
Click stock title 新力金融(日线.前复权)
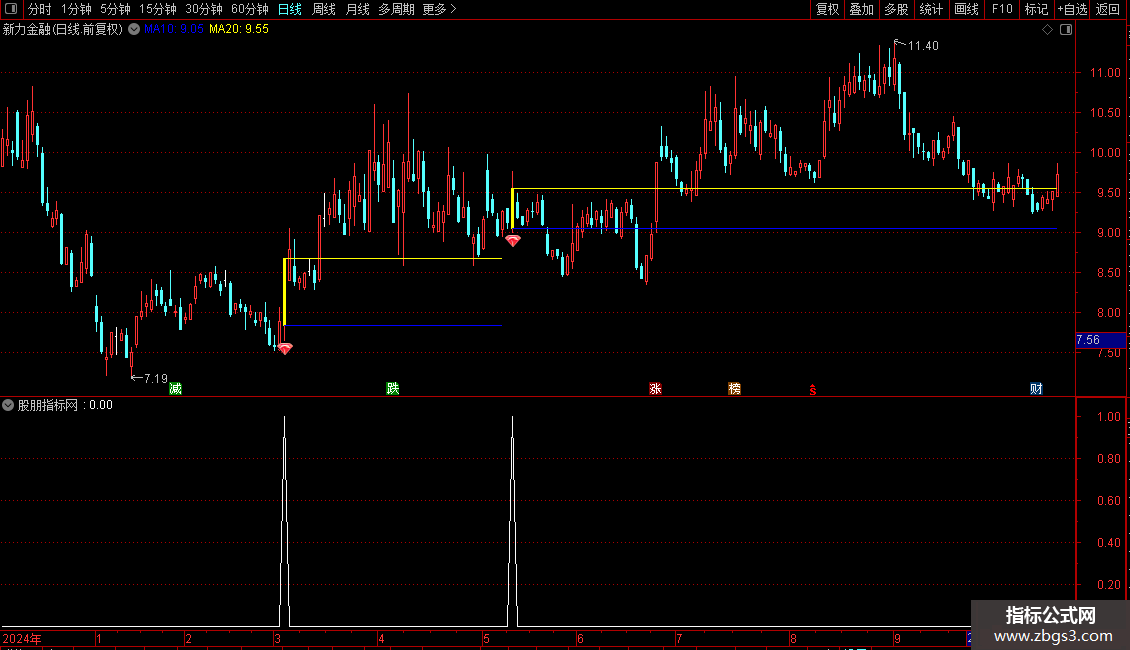tap(63, 29)
